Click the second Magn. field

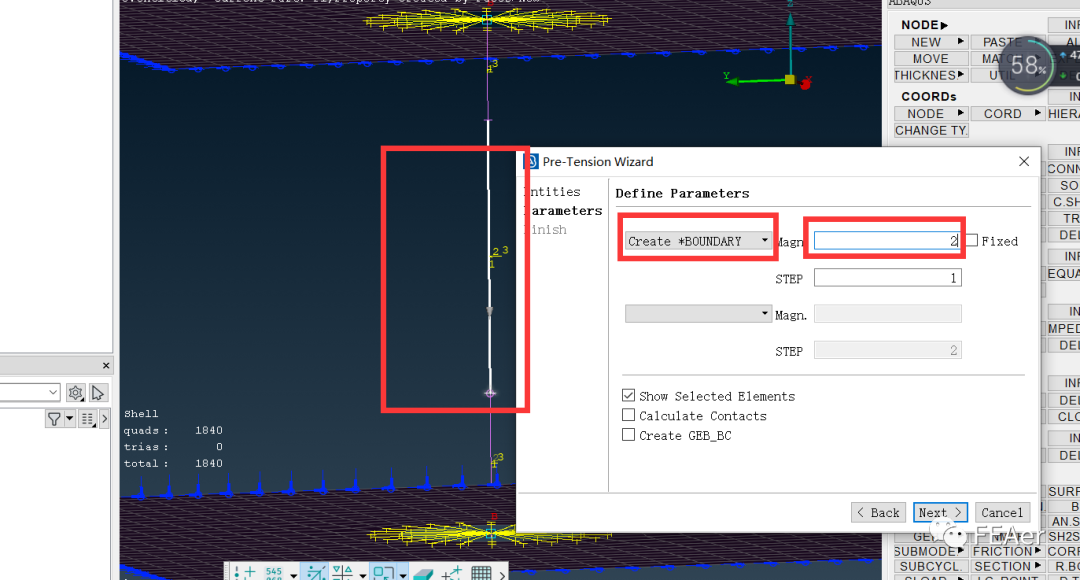click(887, 314)
